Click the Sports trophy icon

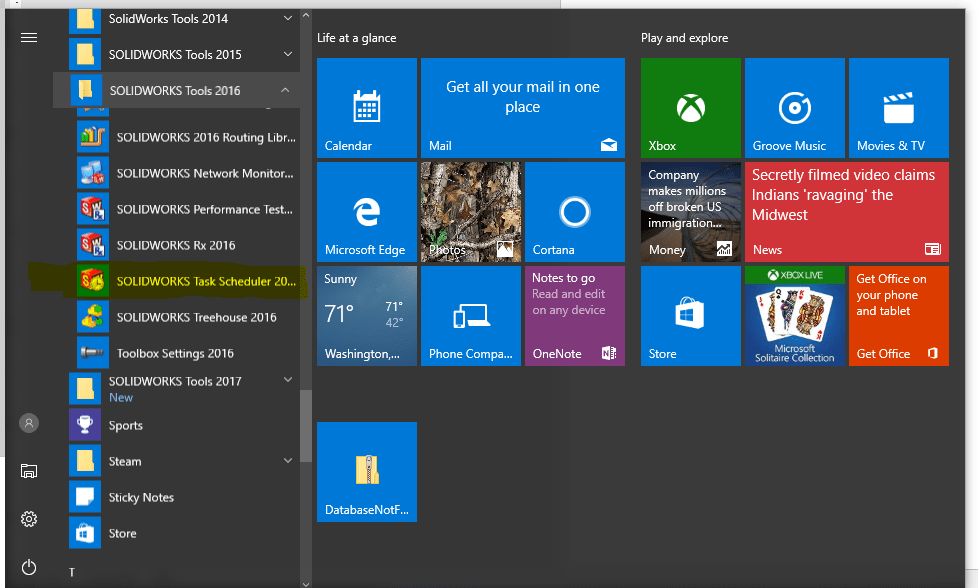coord(85,425)
